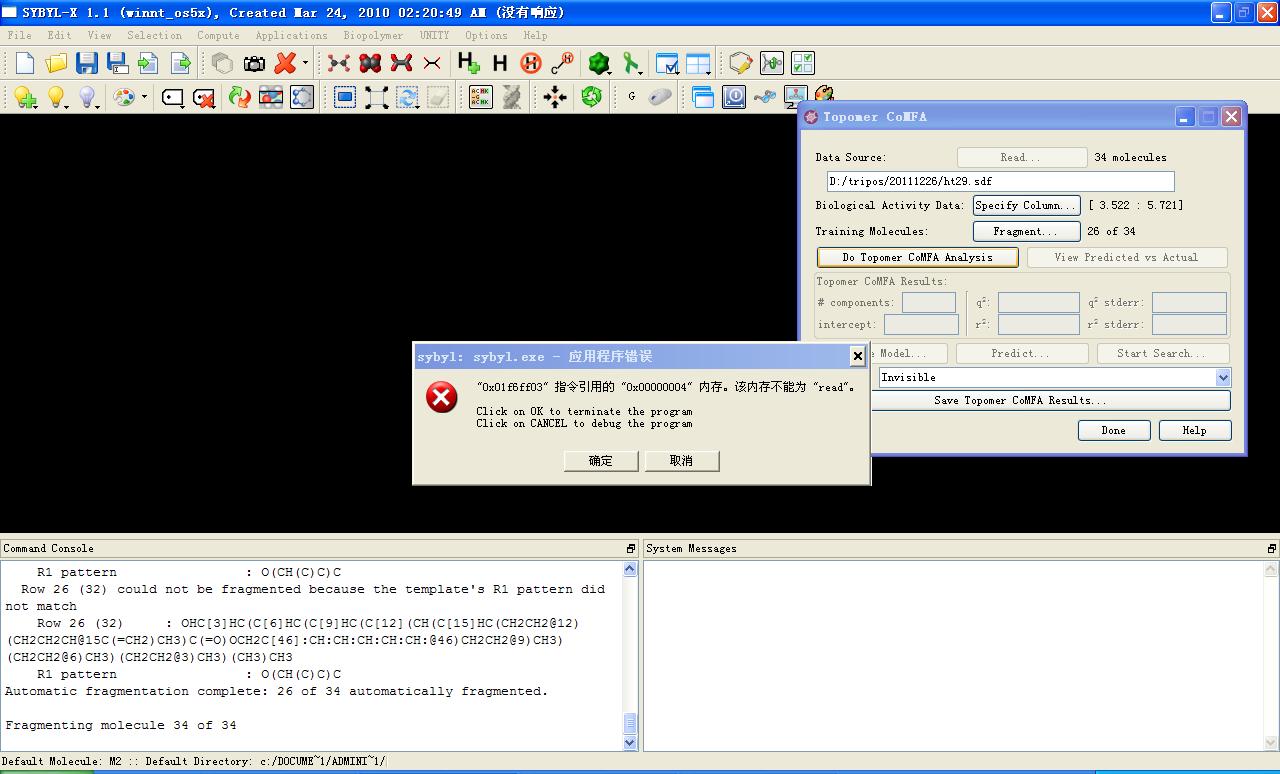The height and width of the screenshot is (774, 1280).
Task: Click the plain black H hydrogen icon
Action: (x=500, y=63)
